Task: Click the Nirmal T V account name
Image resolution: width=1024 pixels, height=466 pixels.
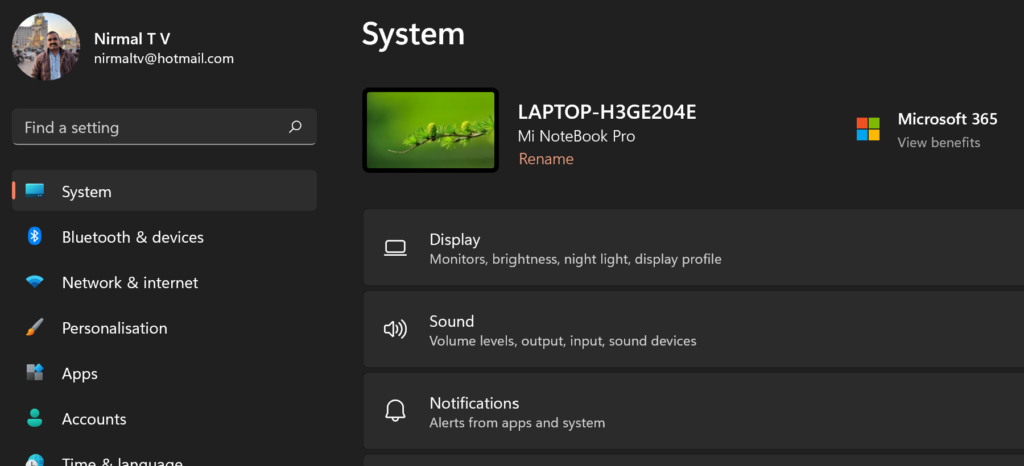Action: tap(132, 39)
